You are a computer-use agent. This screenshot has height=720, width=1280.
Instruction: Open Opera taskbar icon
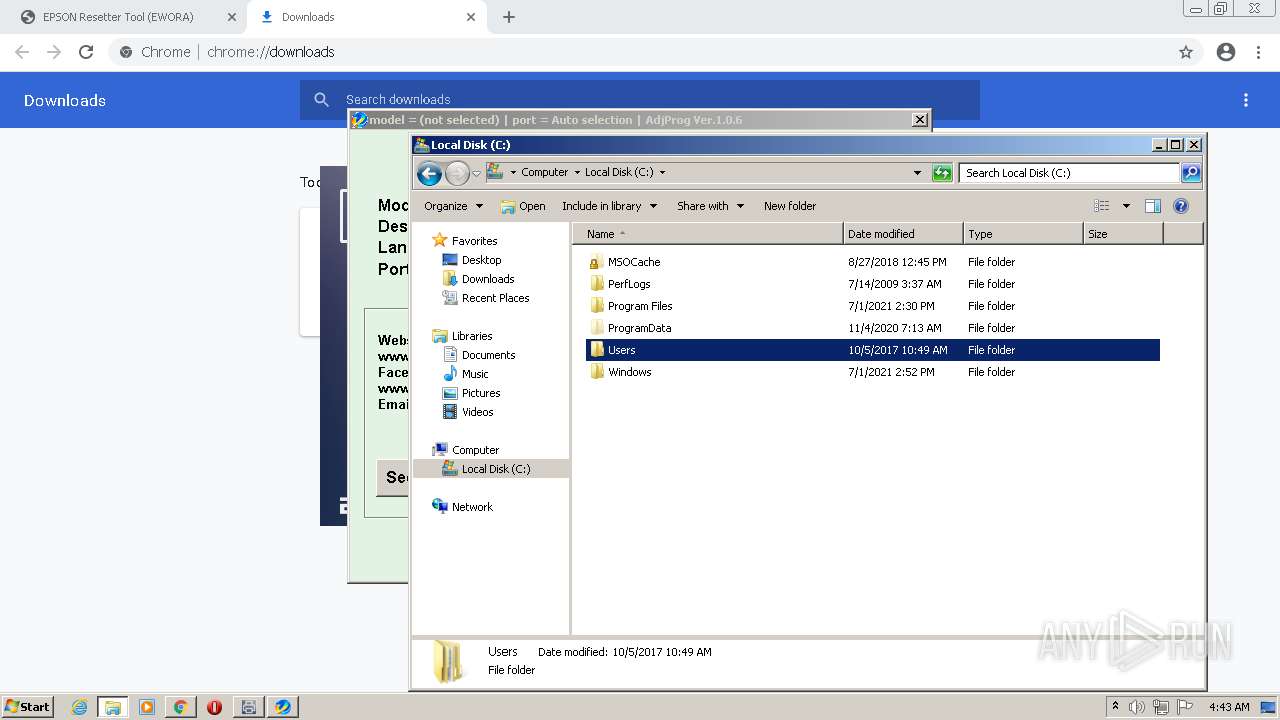tap(214, 707)
